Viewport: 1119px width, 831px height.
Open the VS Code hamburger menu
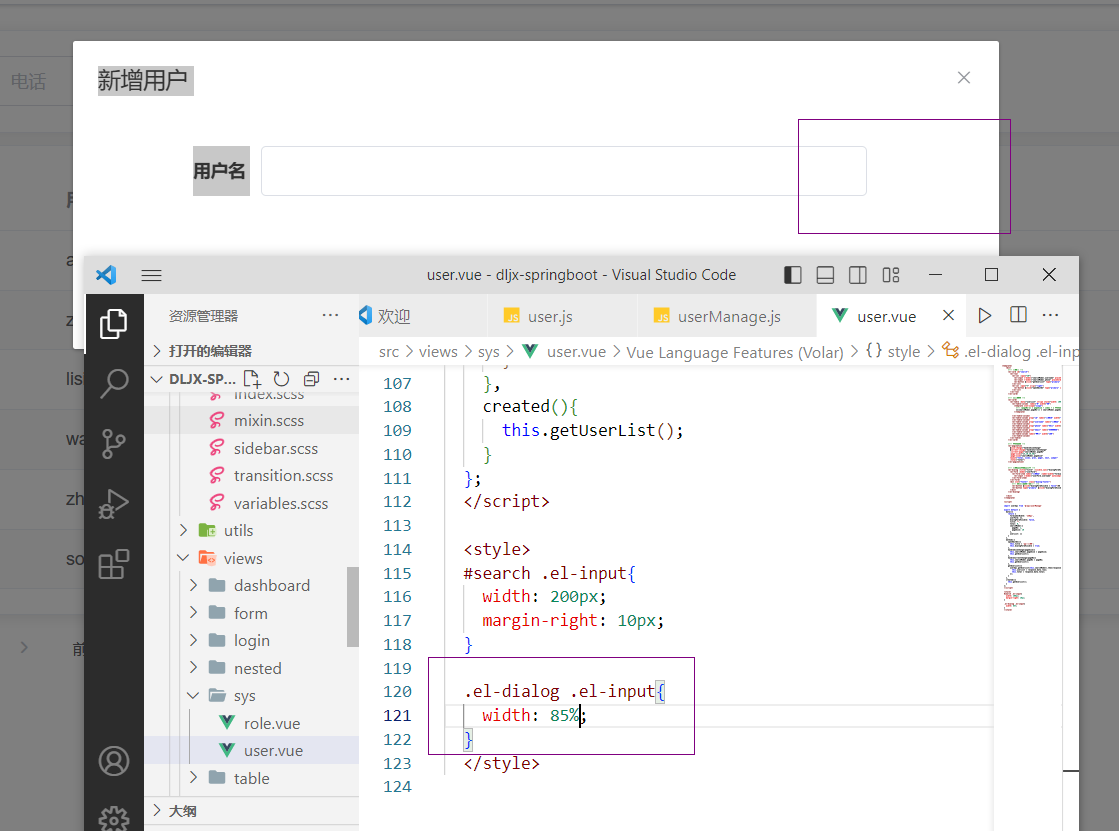click(x=151, y=276)
